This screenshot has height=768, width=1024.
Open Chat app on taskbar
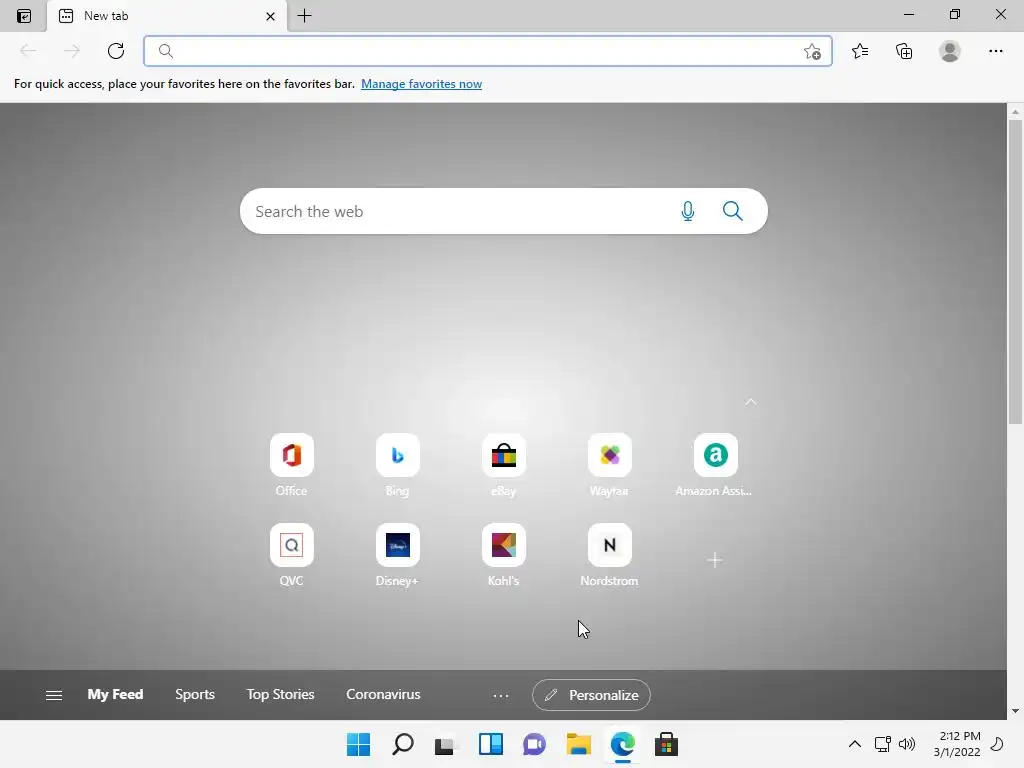534,744
